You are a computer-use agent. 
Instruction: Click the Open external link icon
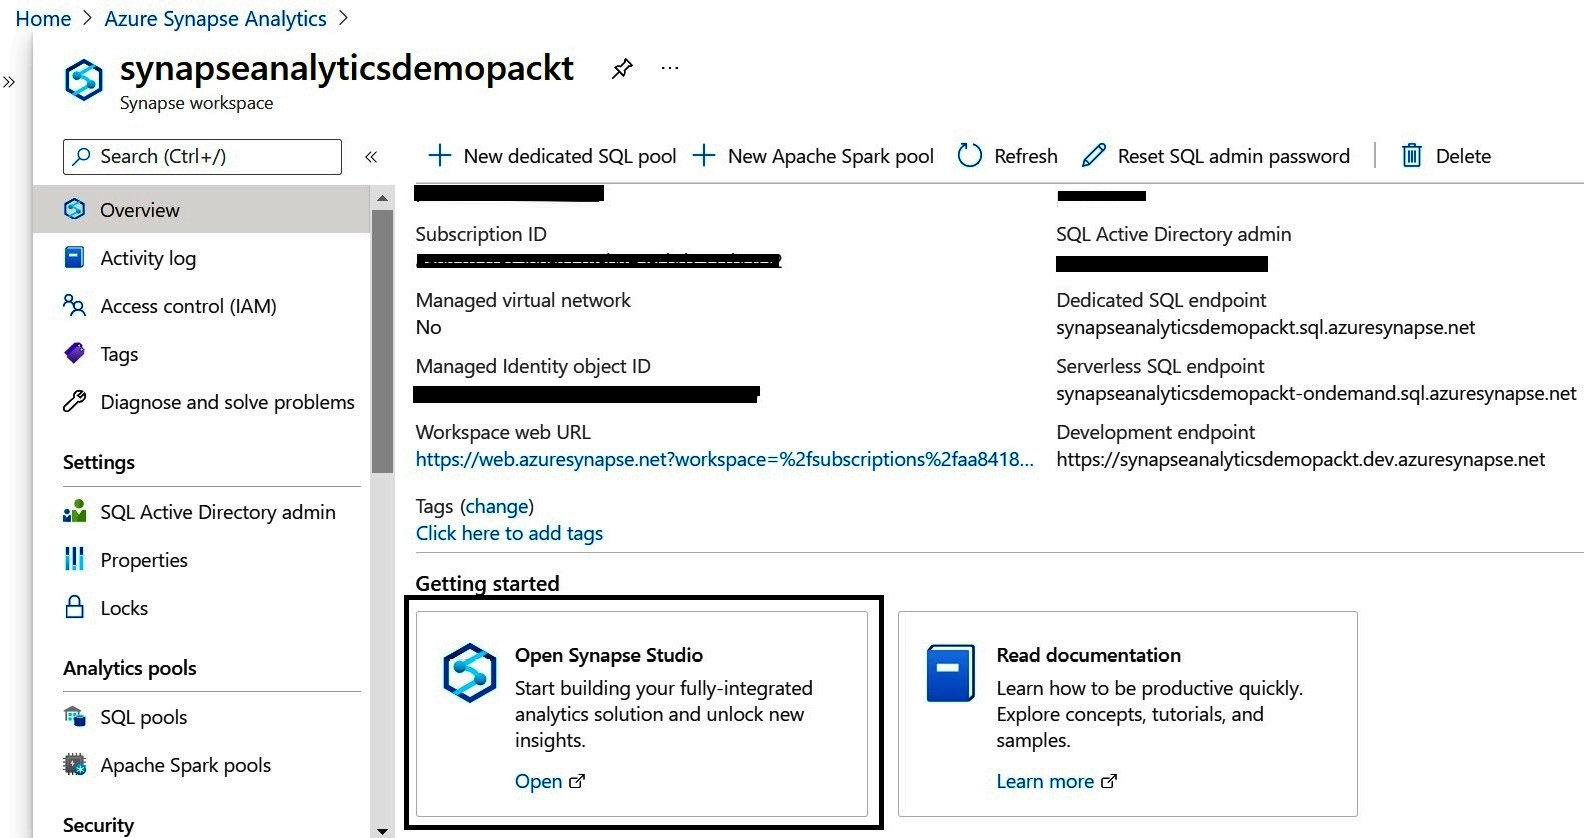point(577,781)
